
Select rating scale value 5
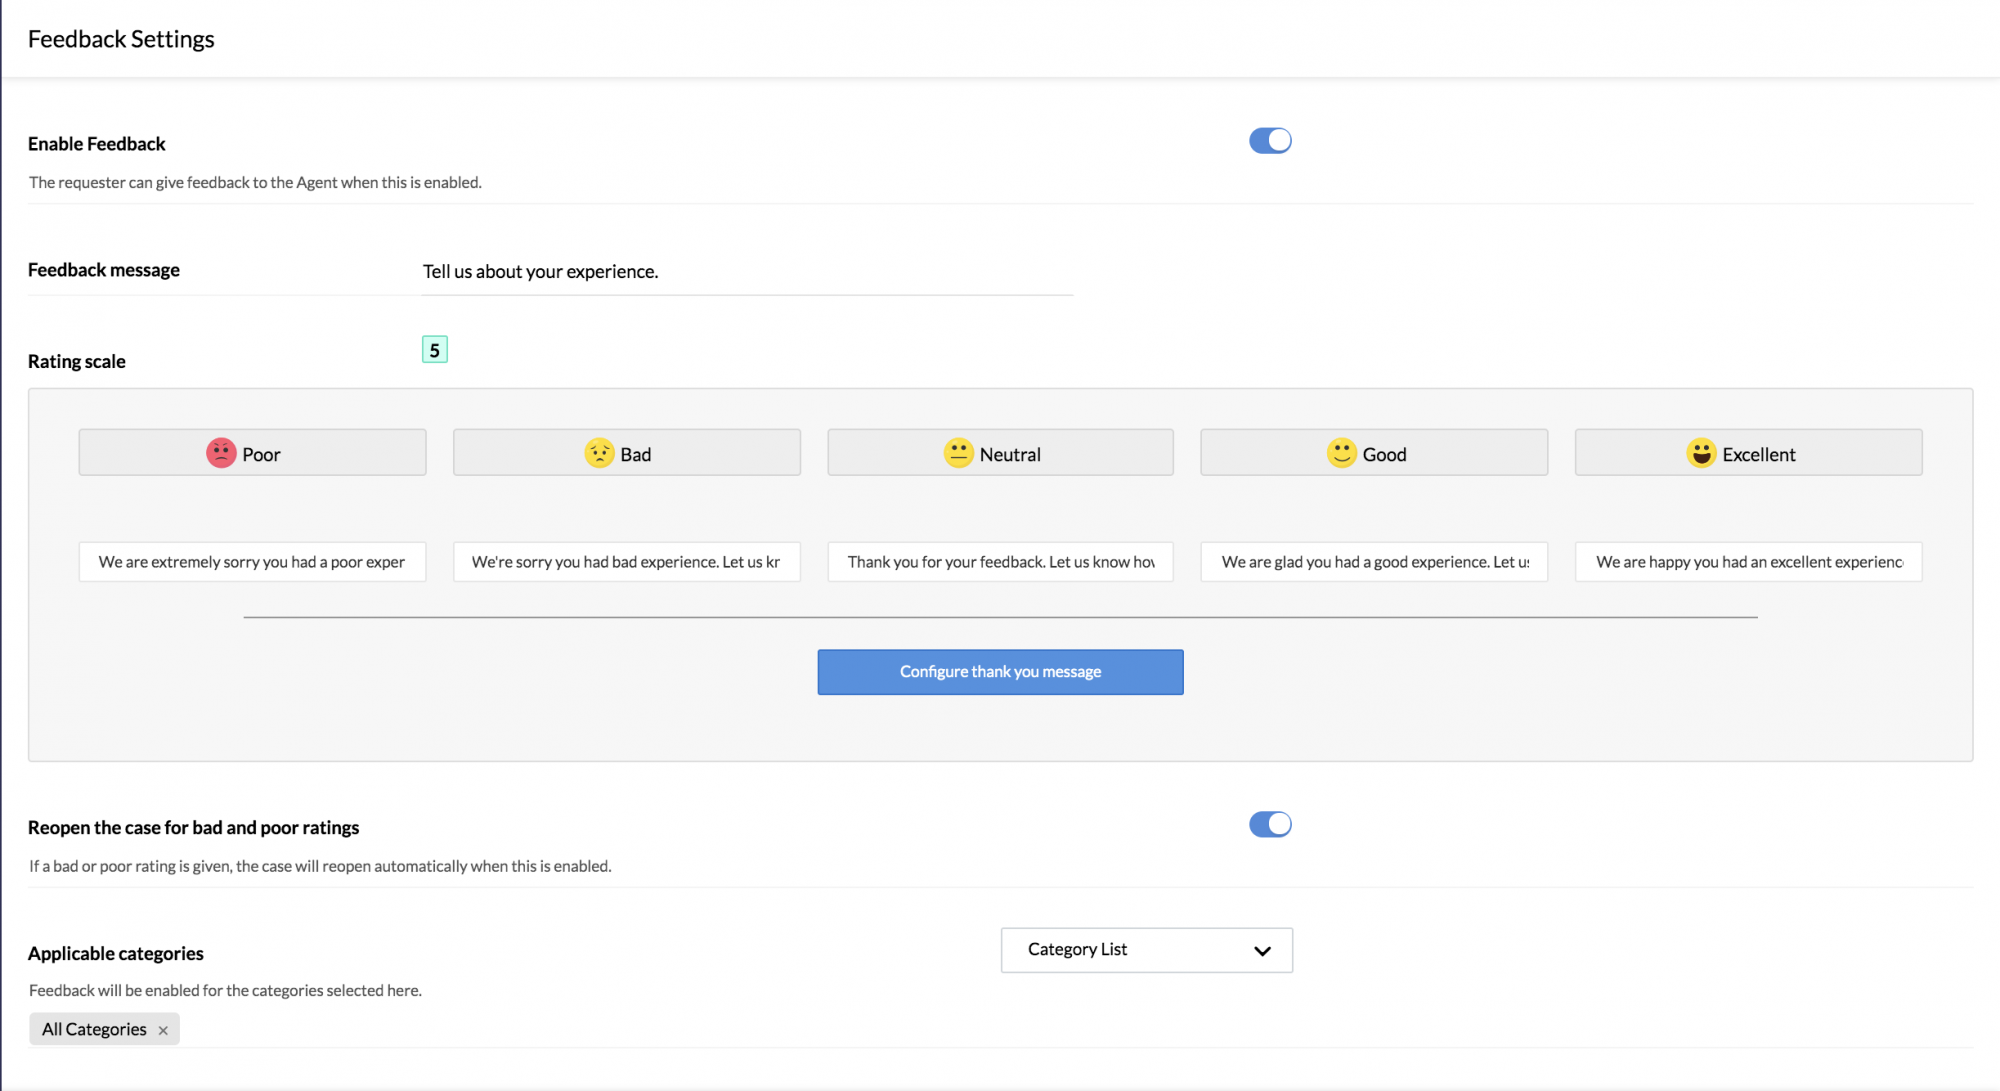tap(434, 350)
